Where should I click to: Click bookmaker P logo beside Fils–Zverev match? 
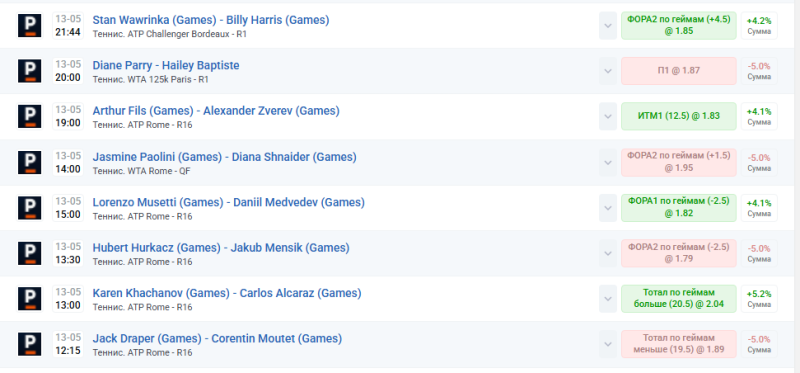click(30, 116)
